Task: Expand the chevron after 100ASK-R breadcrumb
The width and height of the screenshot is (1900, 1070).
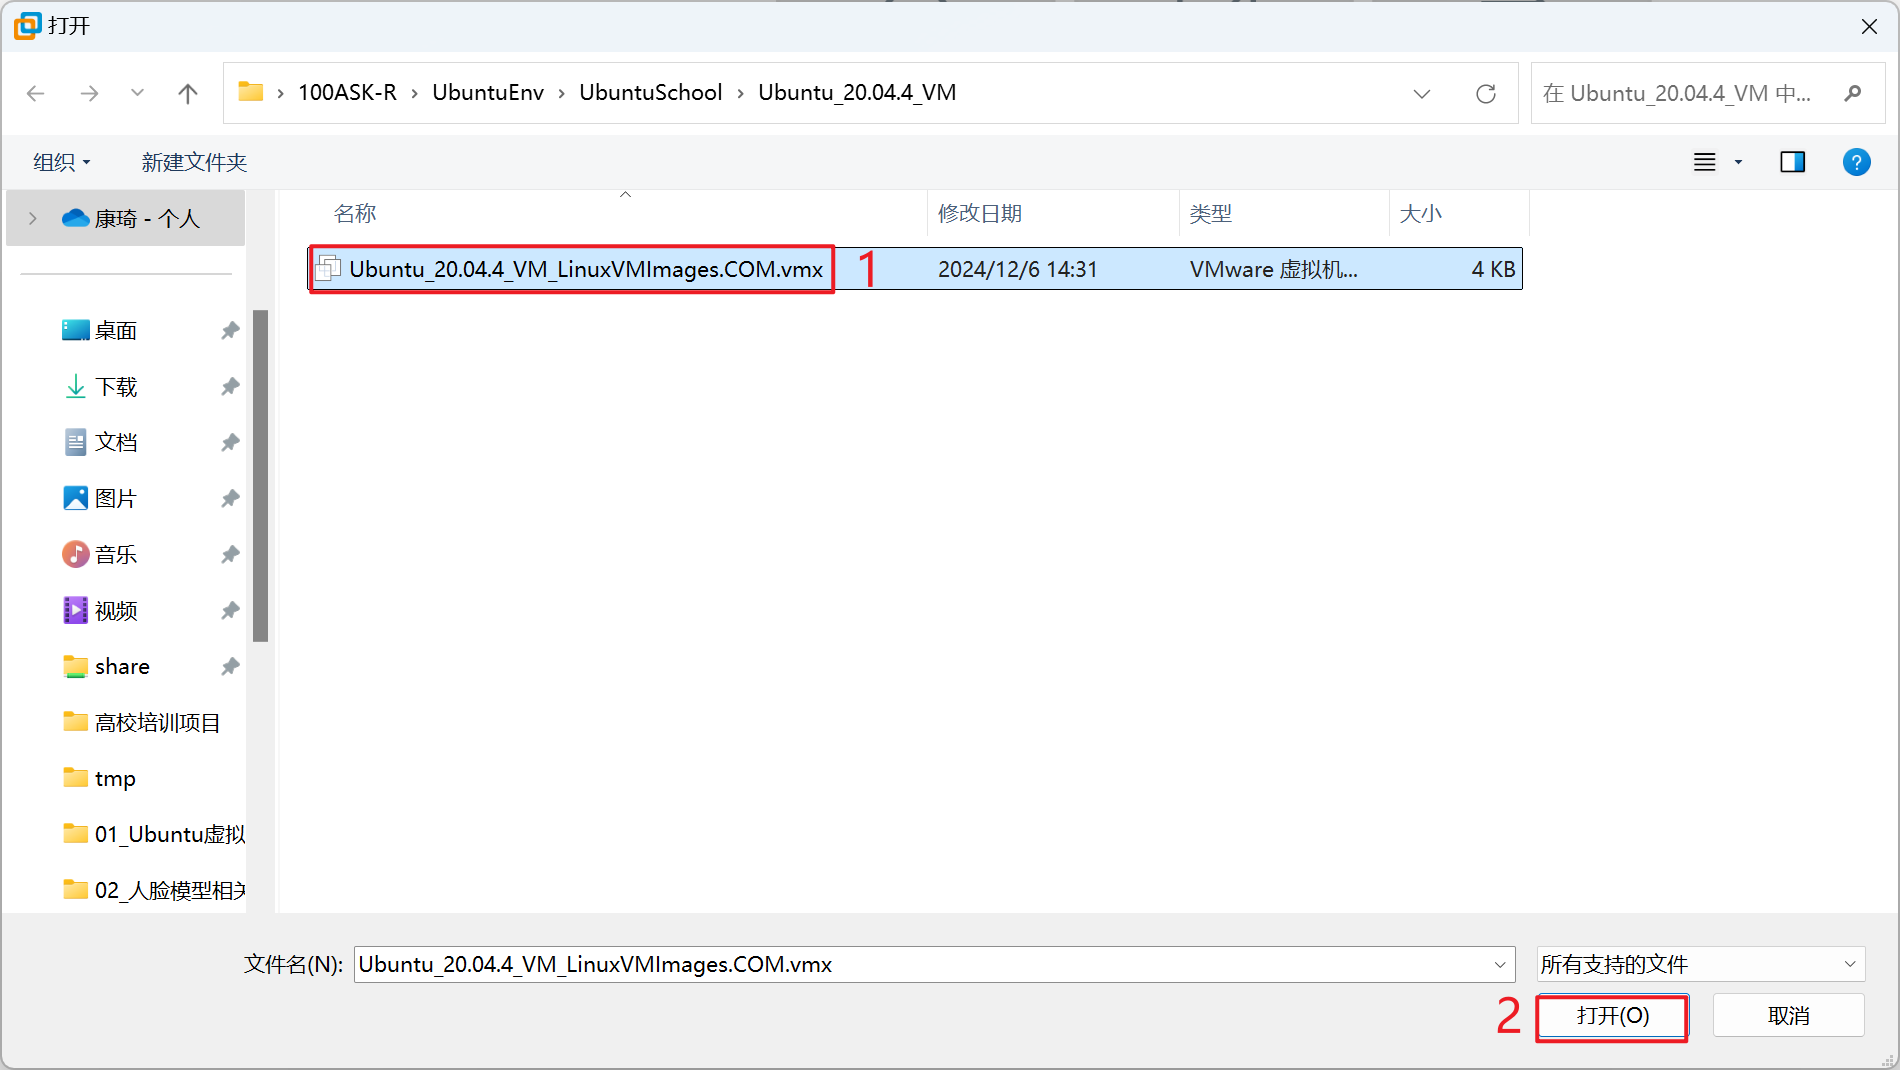Action: pos(415,93)
